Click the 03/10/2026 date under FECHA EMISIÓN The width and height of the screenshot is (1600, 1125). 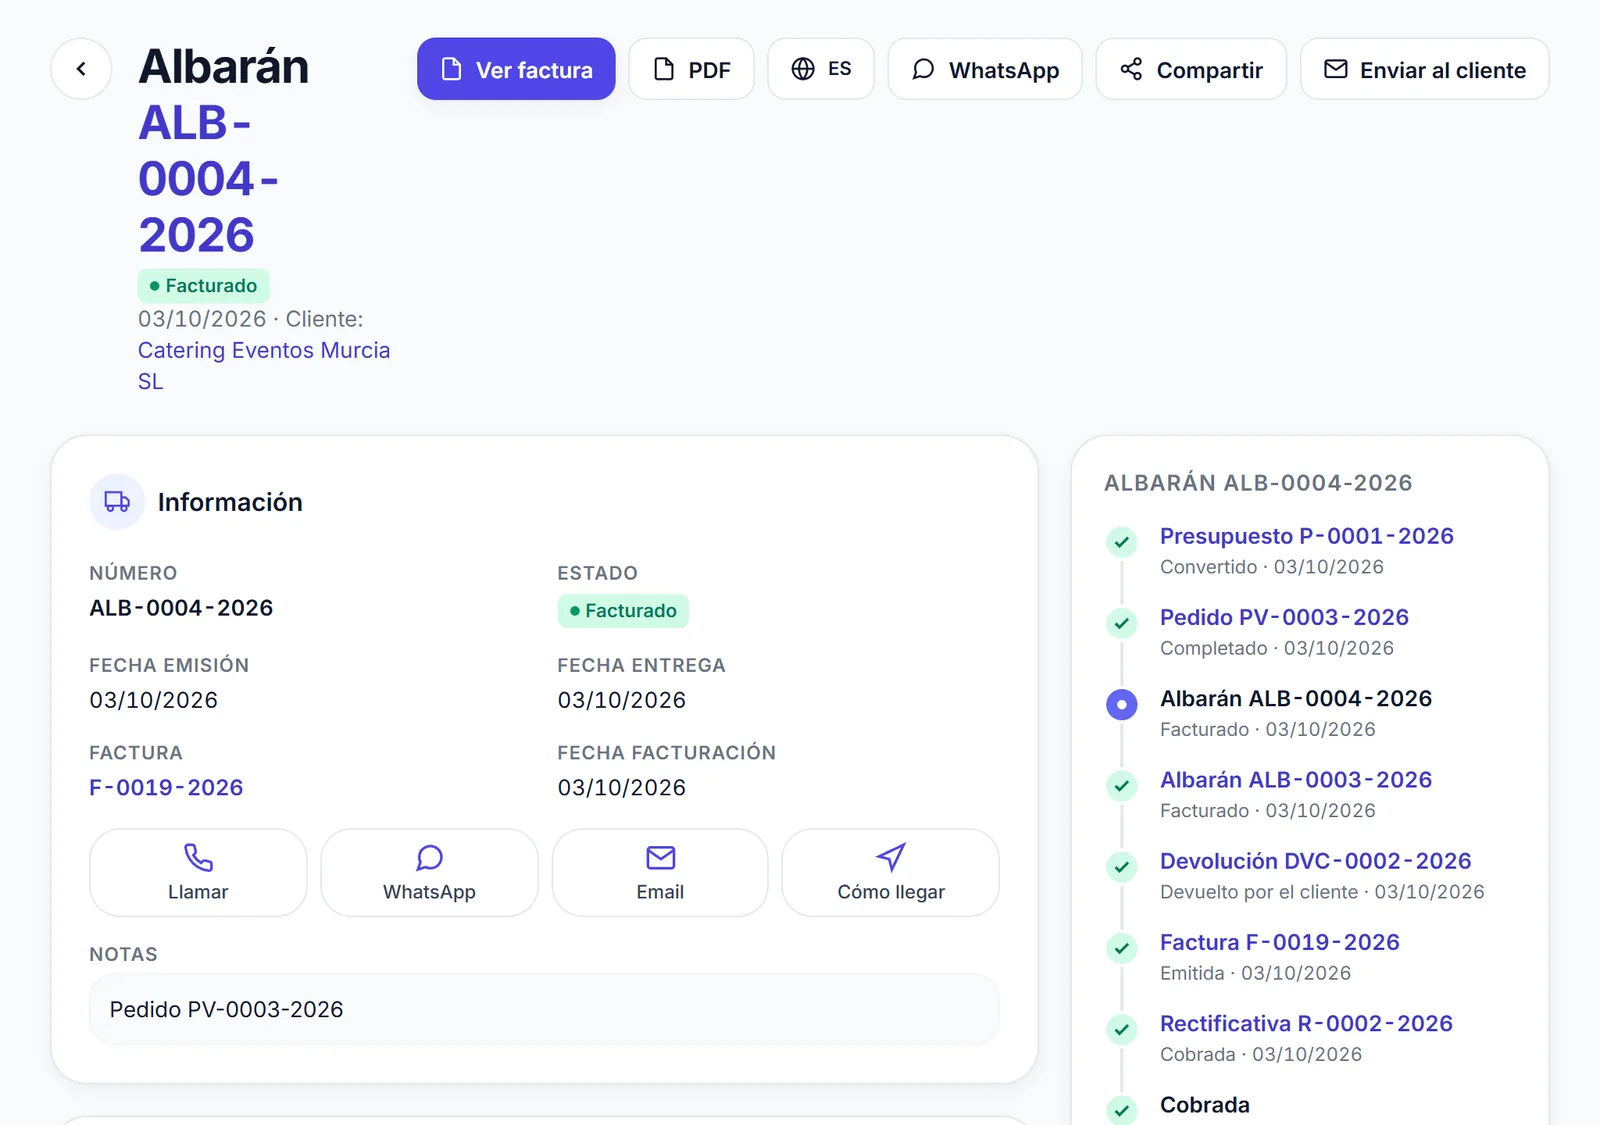tap(154, 700)
